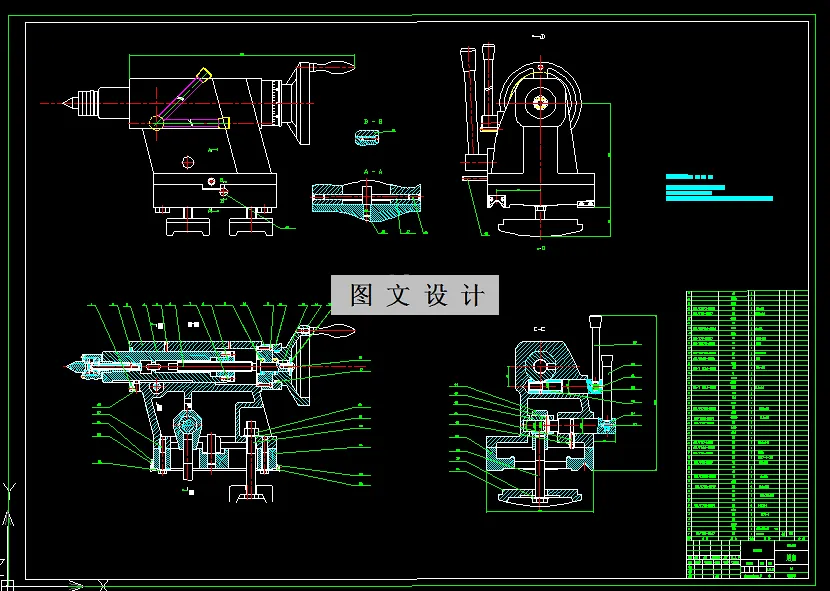830x591 pixels.
Task: Click the white title block below parts list
Action: click(747, 559)
